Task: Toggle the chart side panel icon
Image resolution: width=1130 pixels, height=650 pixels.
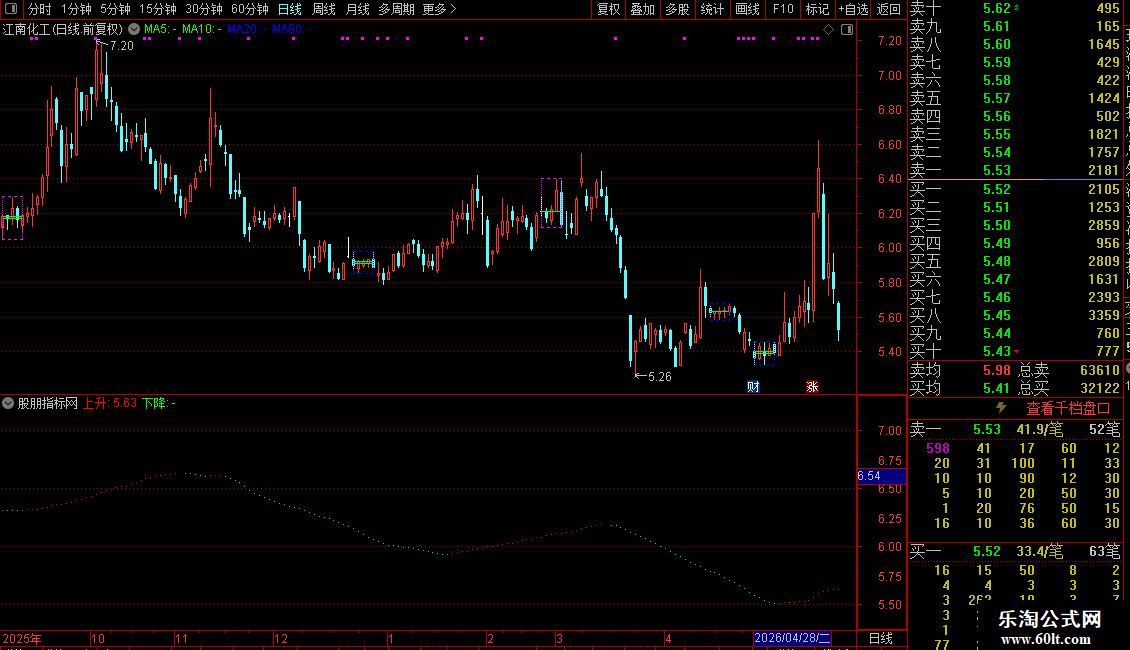Action: pos(847,29)
